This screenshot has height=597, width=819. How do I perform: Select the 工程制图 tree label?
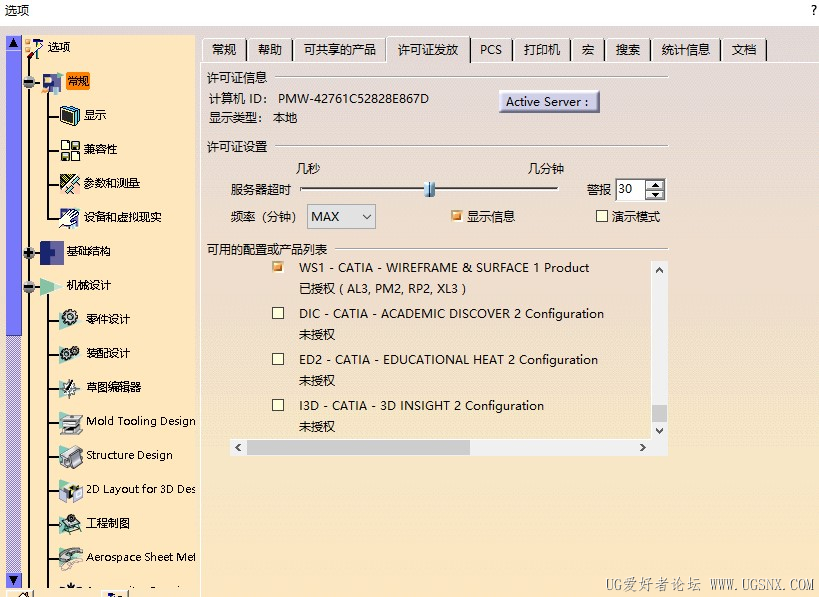pos(108,523)
